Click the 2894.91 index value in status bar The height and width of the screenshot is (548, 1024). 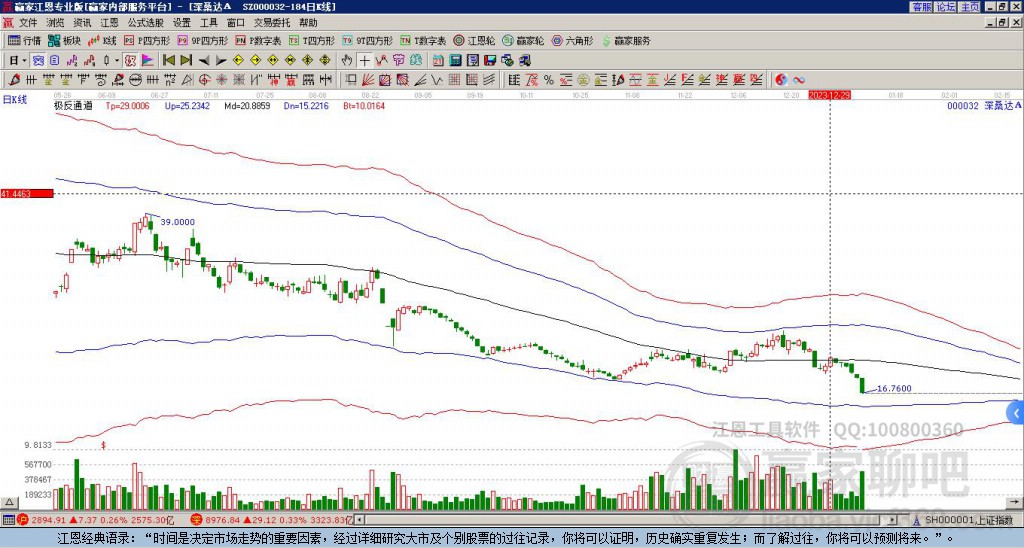pos(48,520)
